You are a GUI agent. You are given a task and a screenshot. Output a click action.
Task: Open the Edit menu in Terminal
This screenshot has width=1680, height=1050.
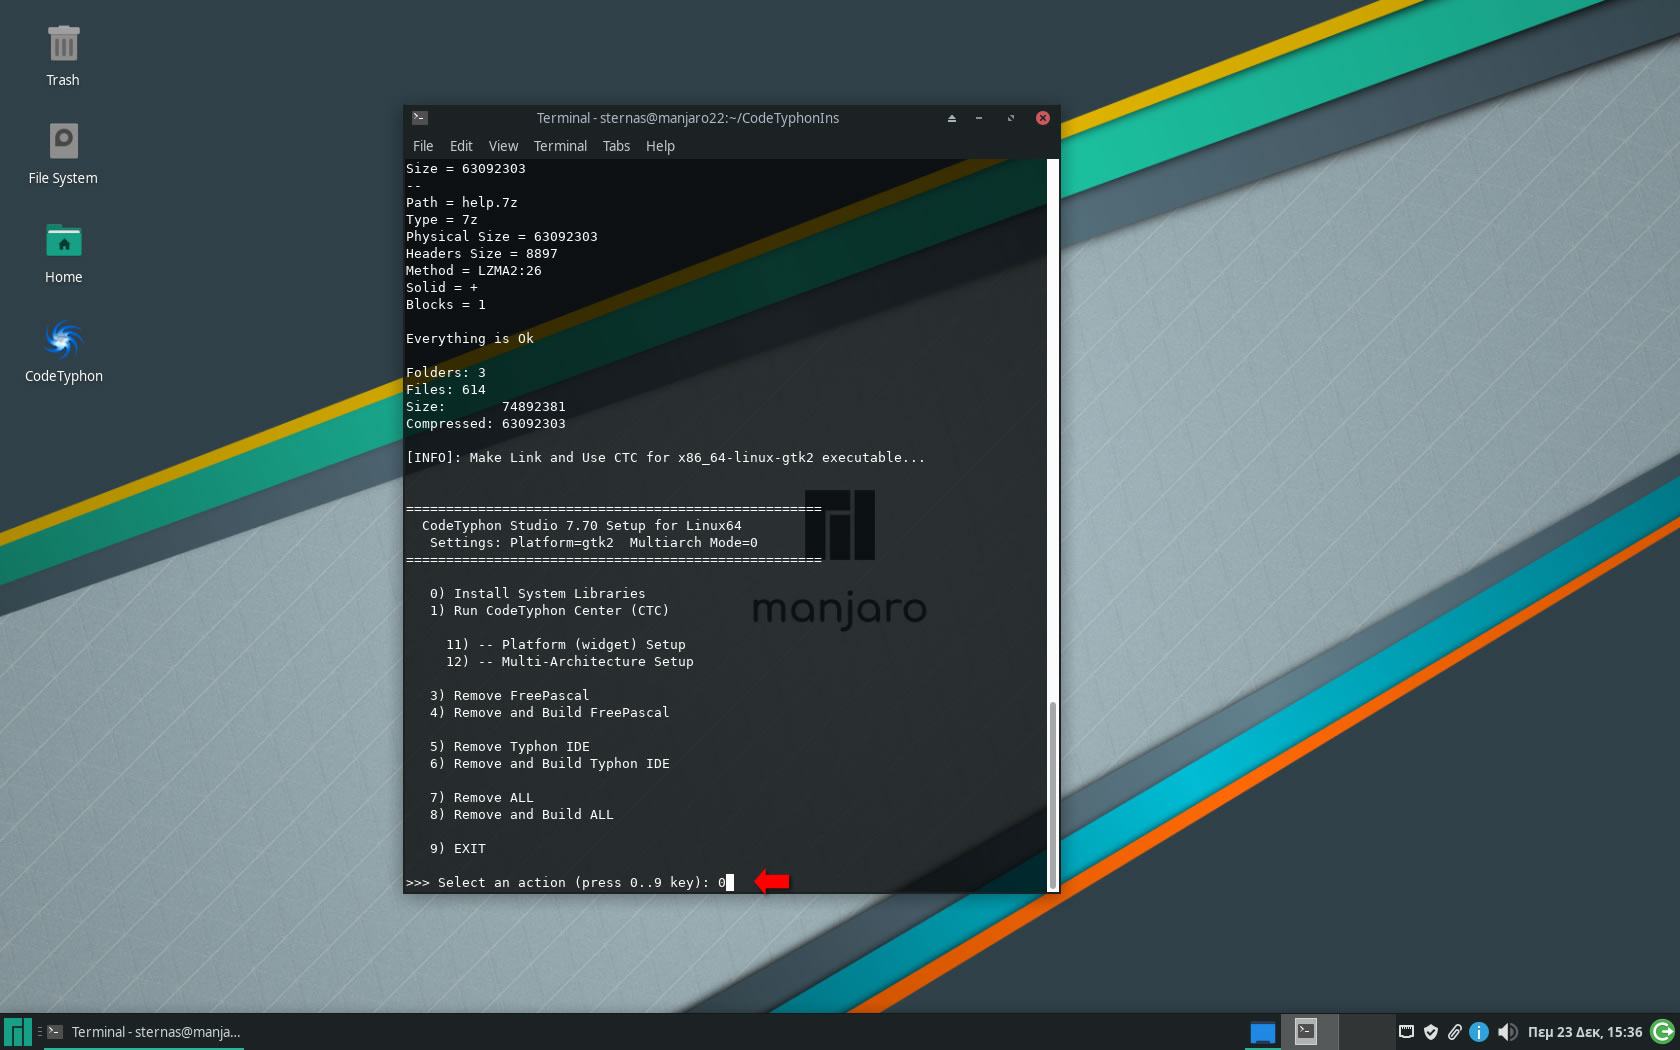coord(461,146)
